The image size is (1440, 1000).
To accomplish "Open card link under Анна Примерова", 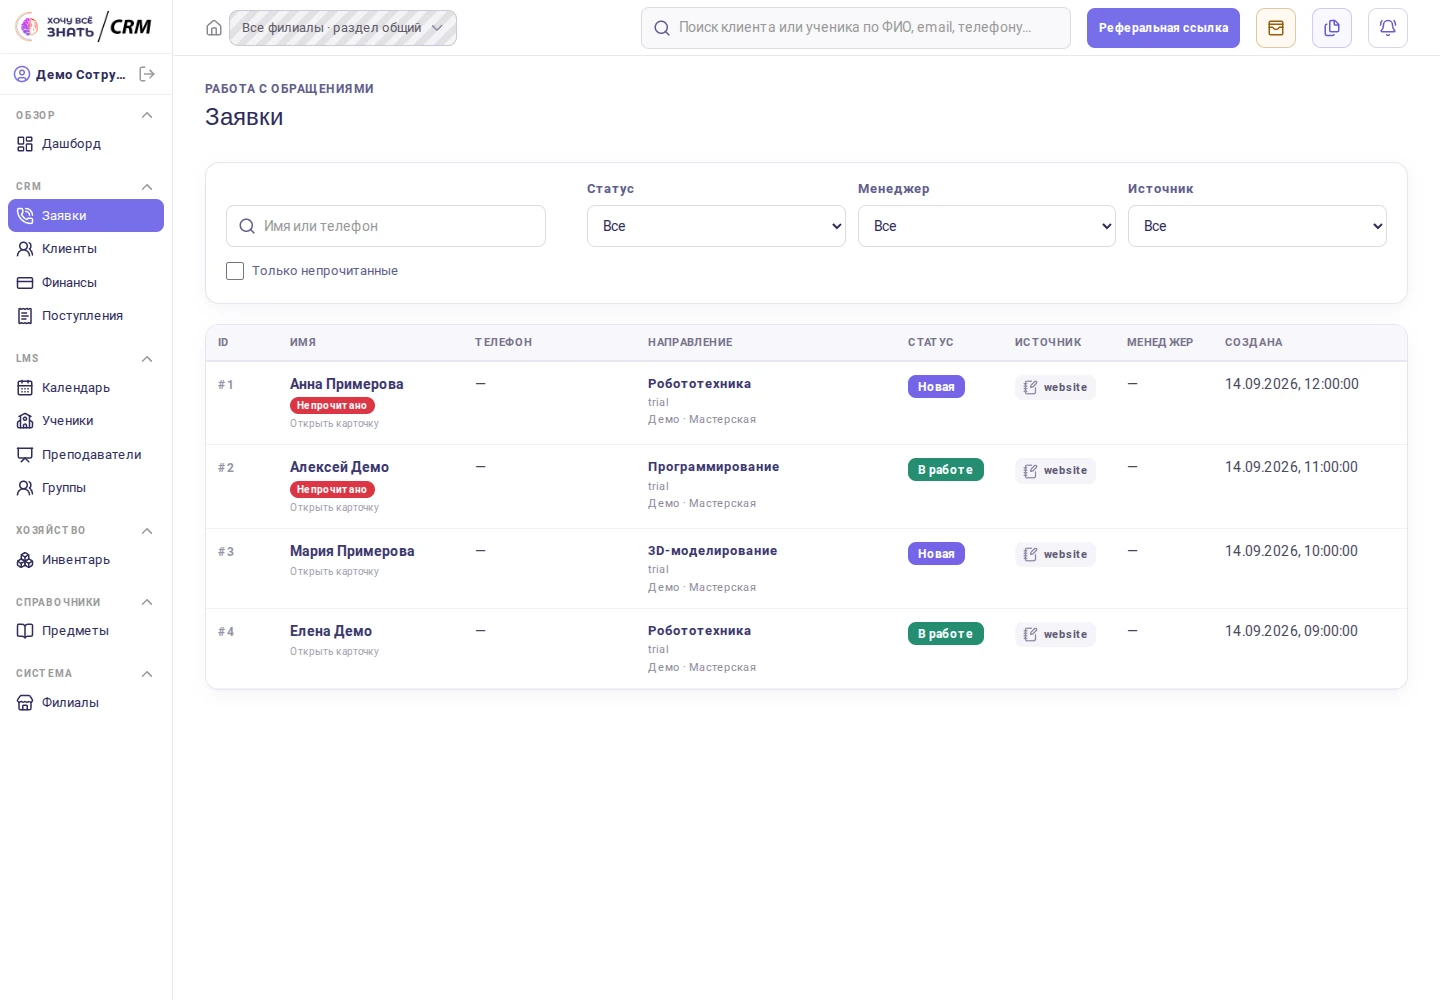I will [x=334, y=424].
